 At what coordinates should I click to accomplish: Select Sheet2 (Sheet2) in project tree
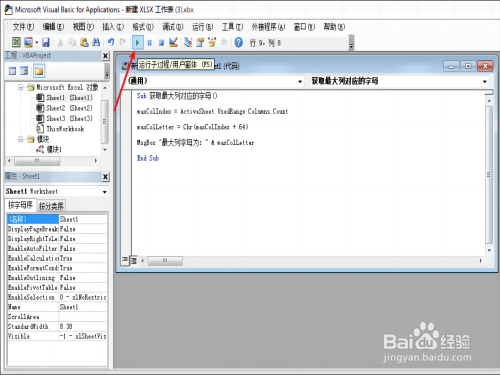click(64, 108)
